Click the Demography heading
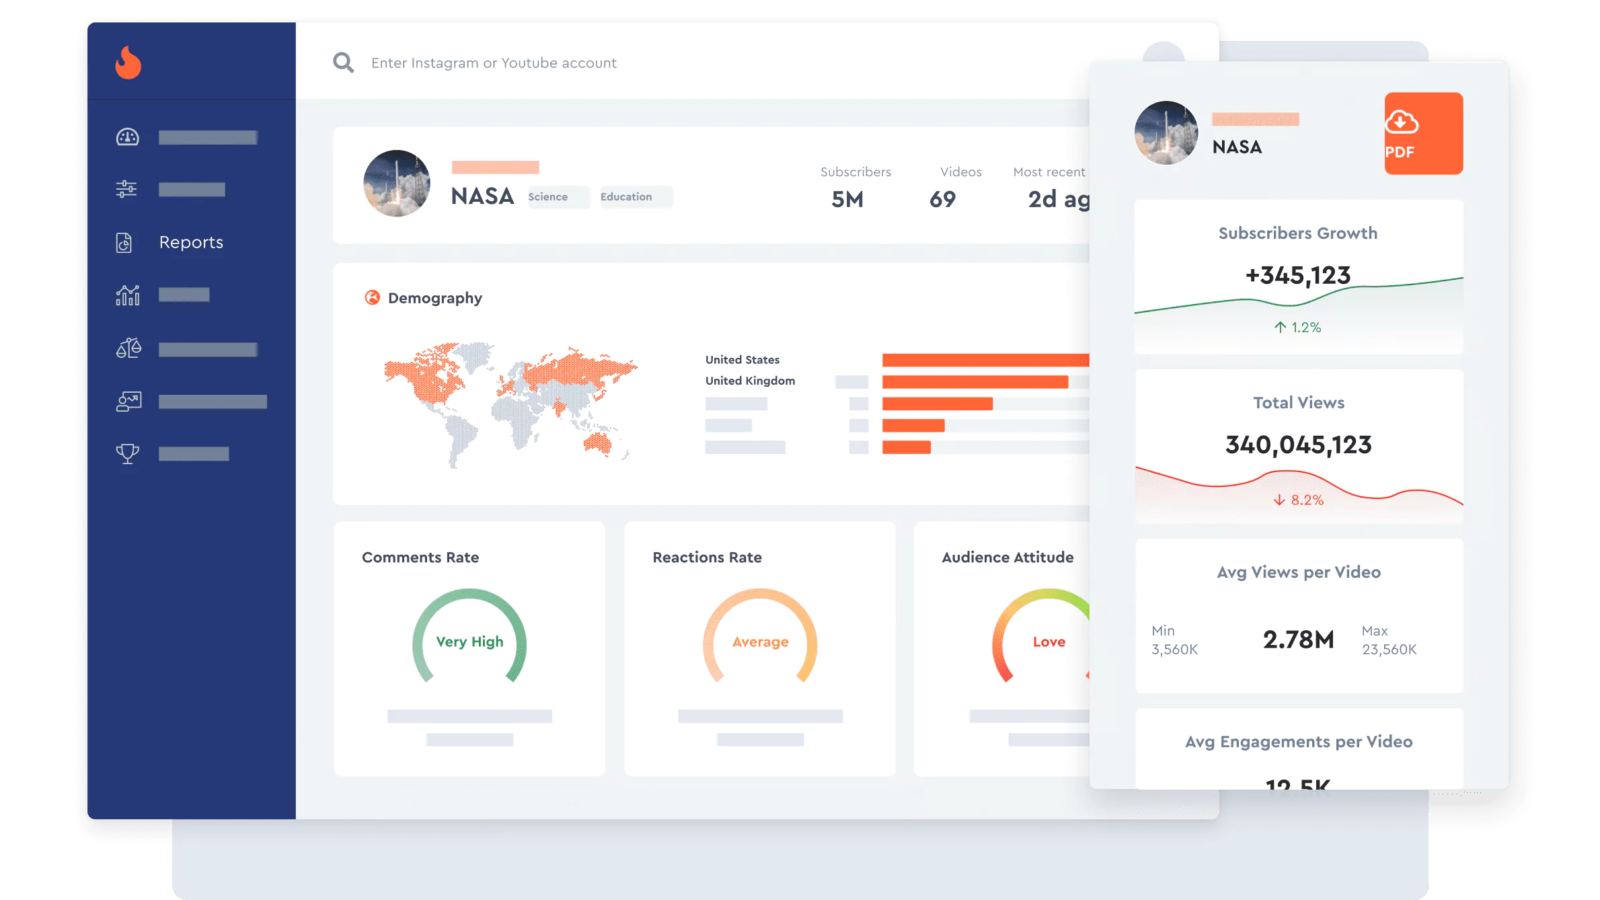This screenshot has width=1600, height=900. click(435, 298)
